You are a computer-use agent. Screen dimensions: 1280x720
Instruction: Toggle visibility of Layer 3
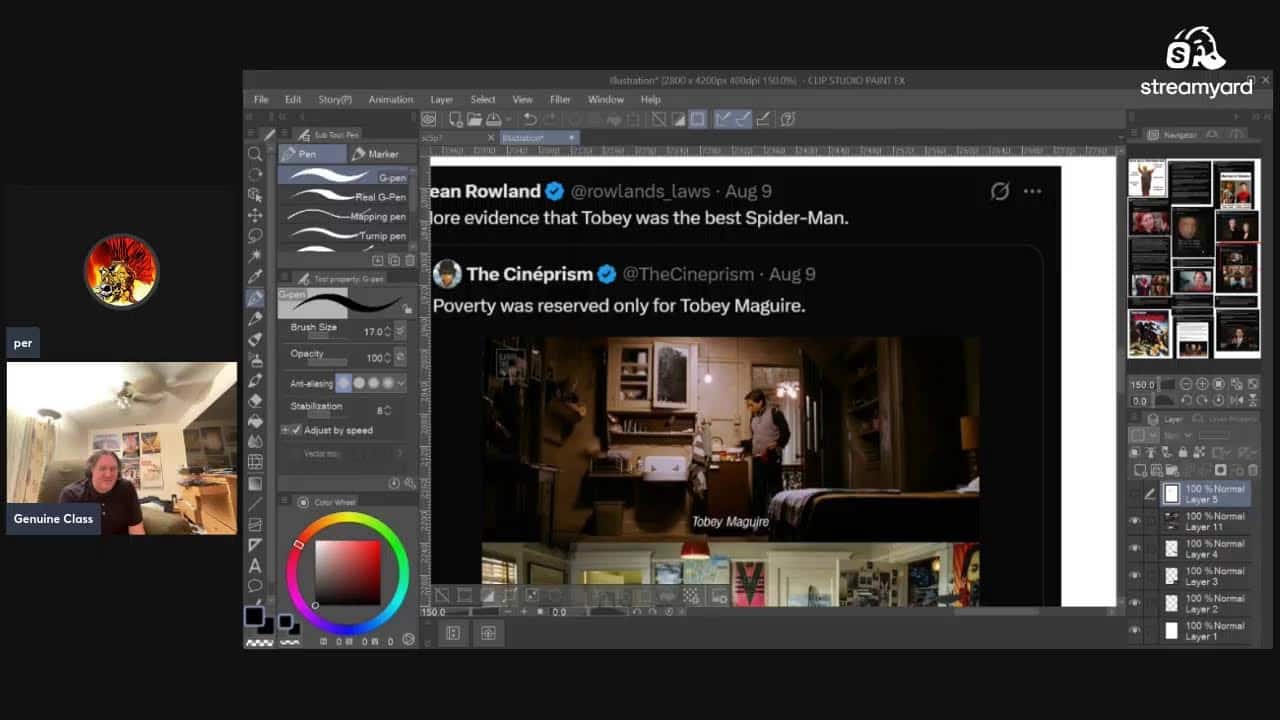[1135, 575]
